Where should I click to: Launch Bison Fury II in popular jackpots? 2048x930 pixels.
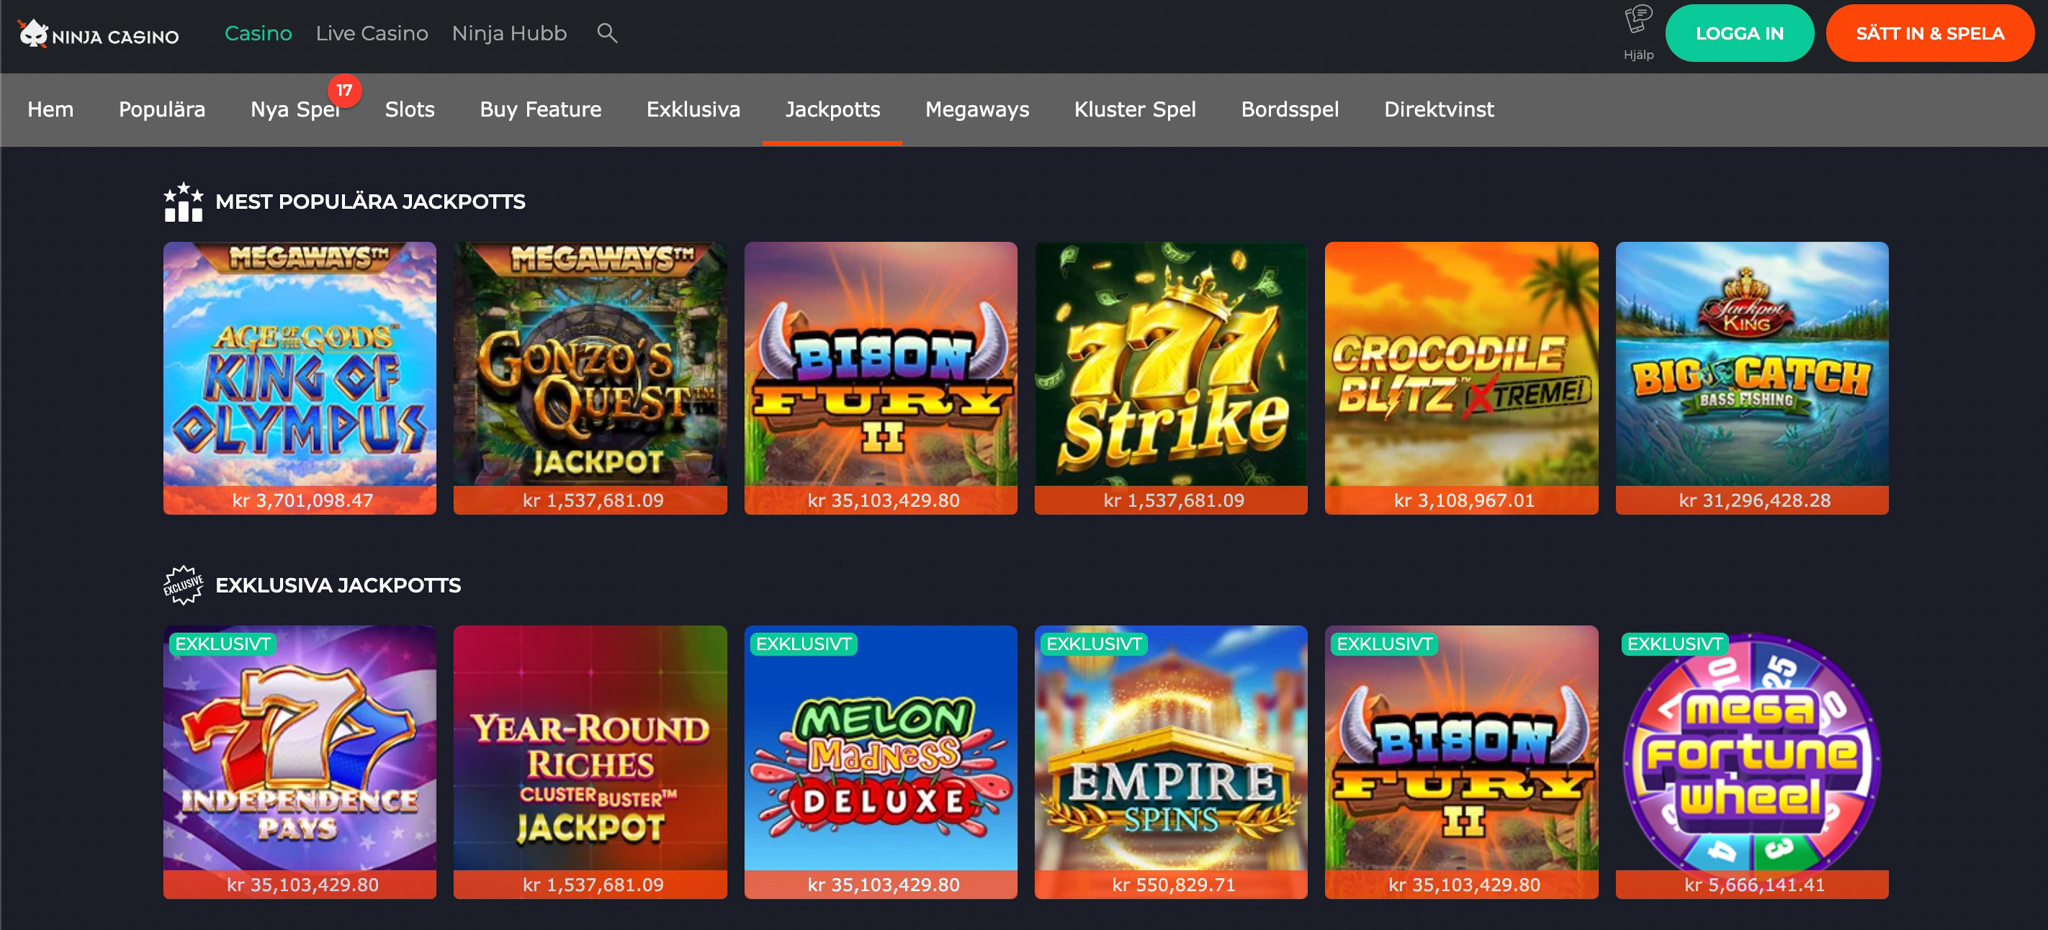[881, 378]
